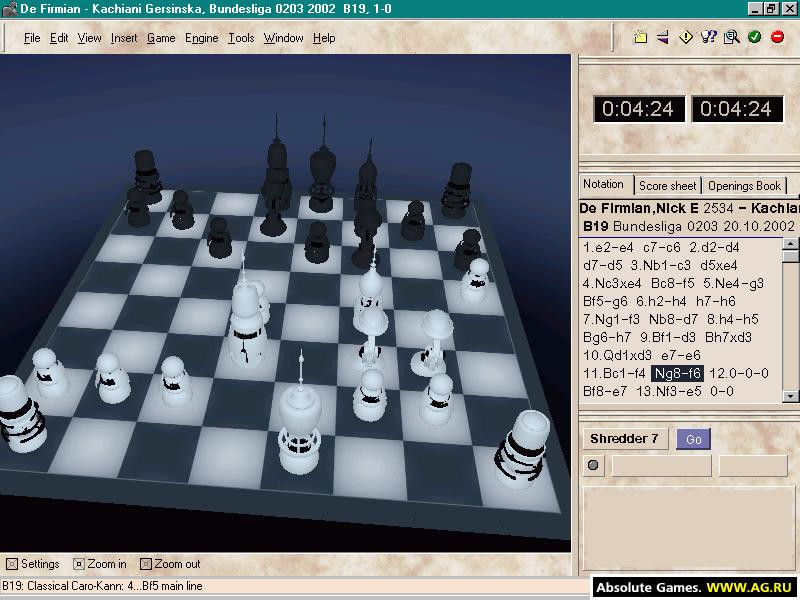Open the Window menu
800x600 pixels.
(x=284, y=38)
